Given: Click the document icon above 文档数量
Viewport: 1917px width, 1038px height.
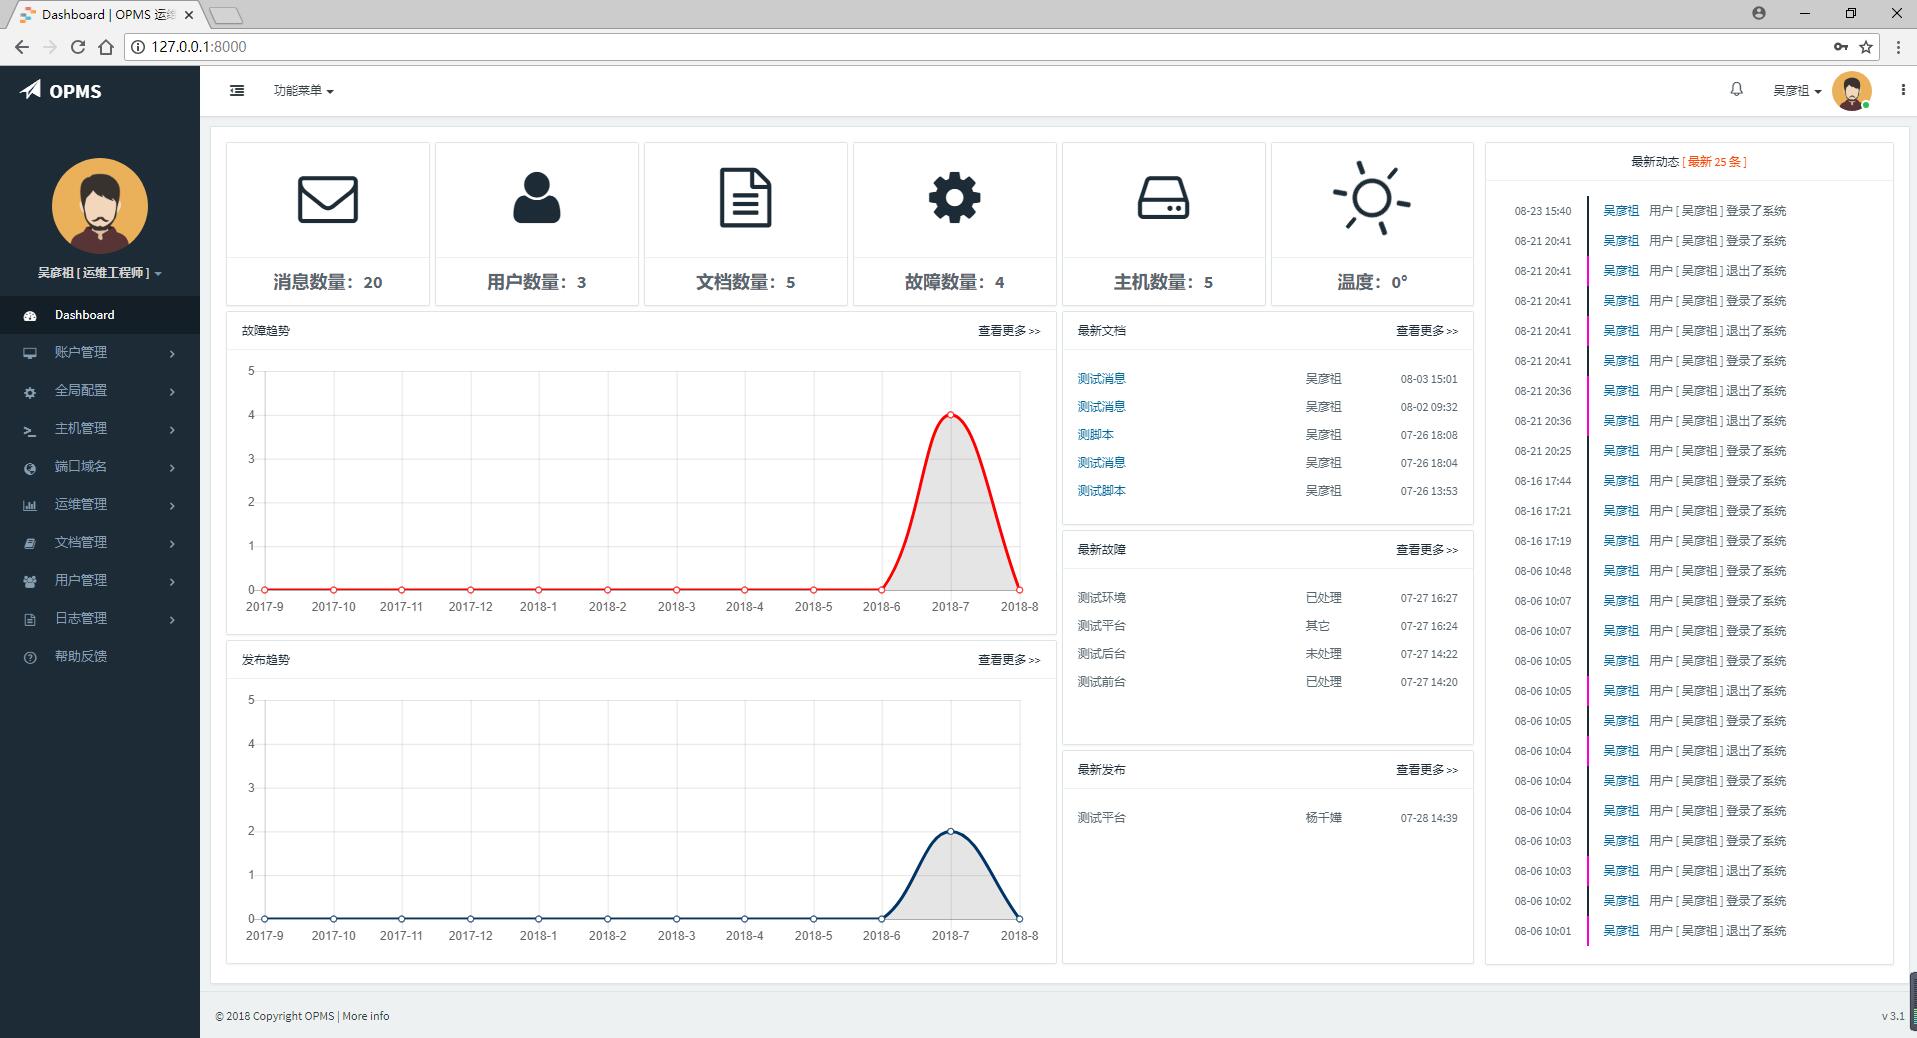Looking at the screenshot, I should point(746,198).
